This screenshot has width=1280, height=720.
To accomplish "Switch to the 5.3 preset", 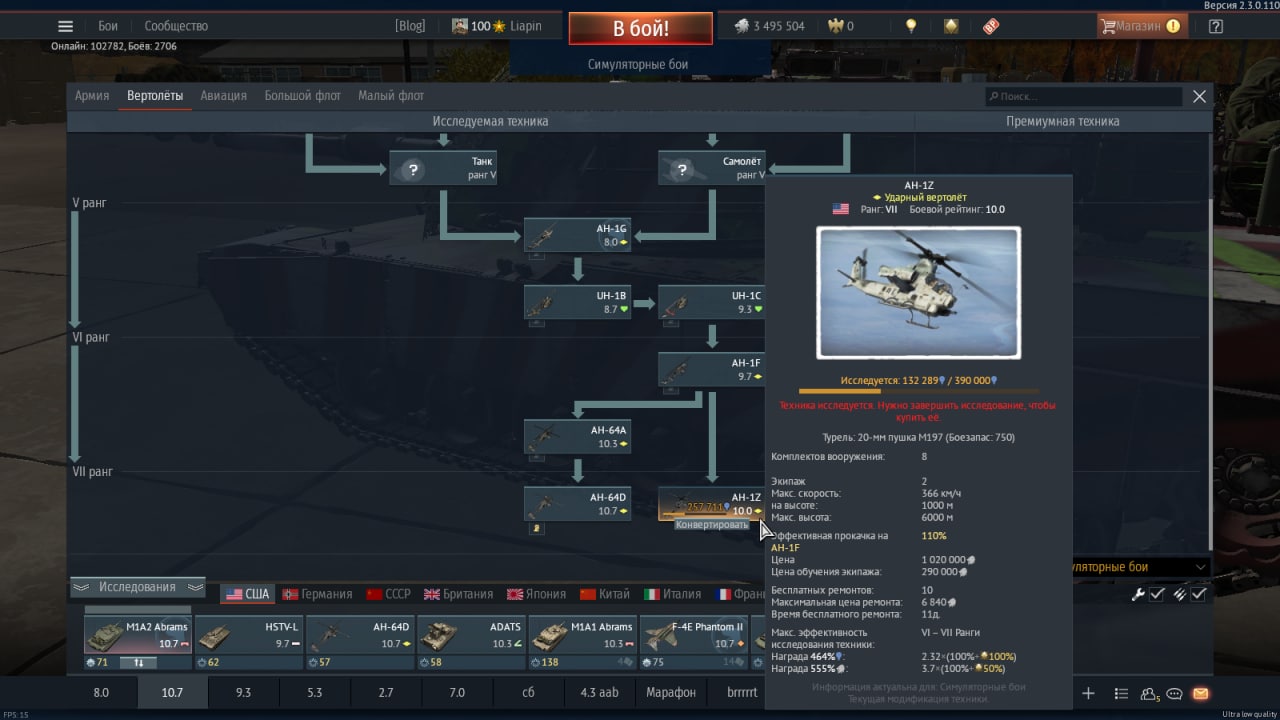I will tap(314, 692).
